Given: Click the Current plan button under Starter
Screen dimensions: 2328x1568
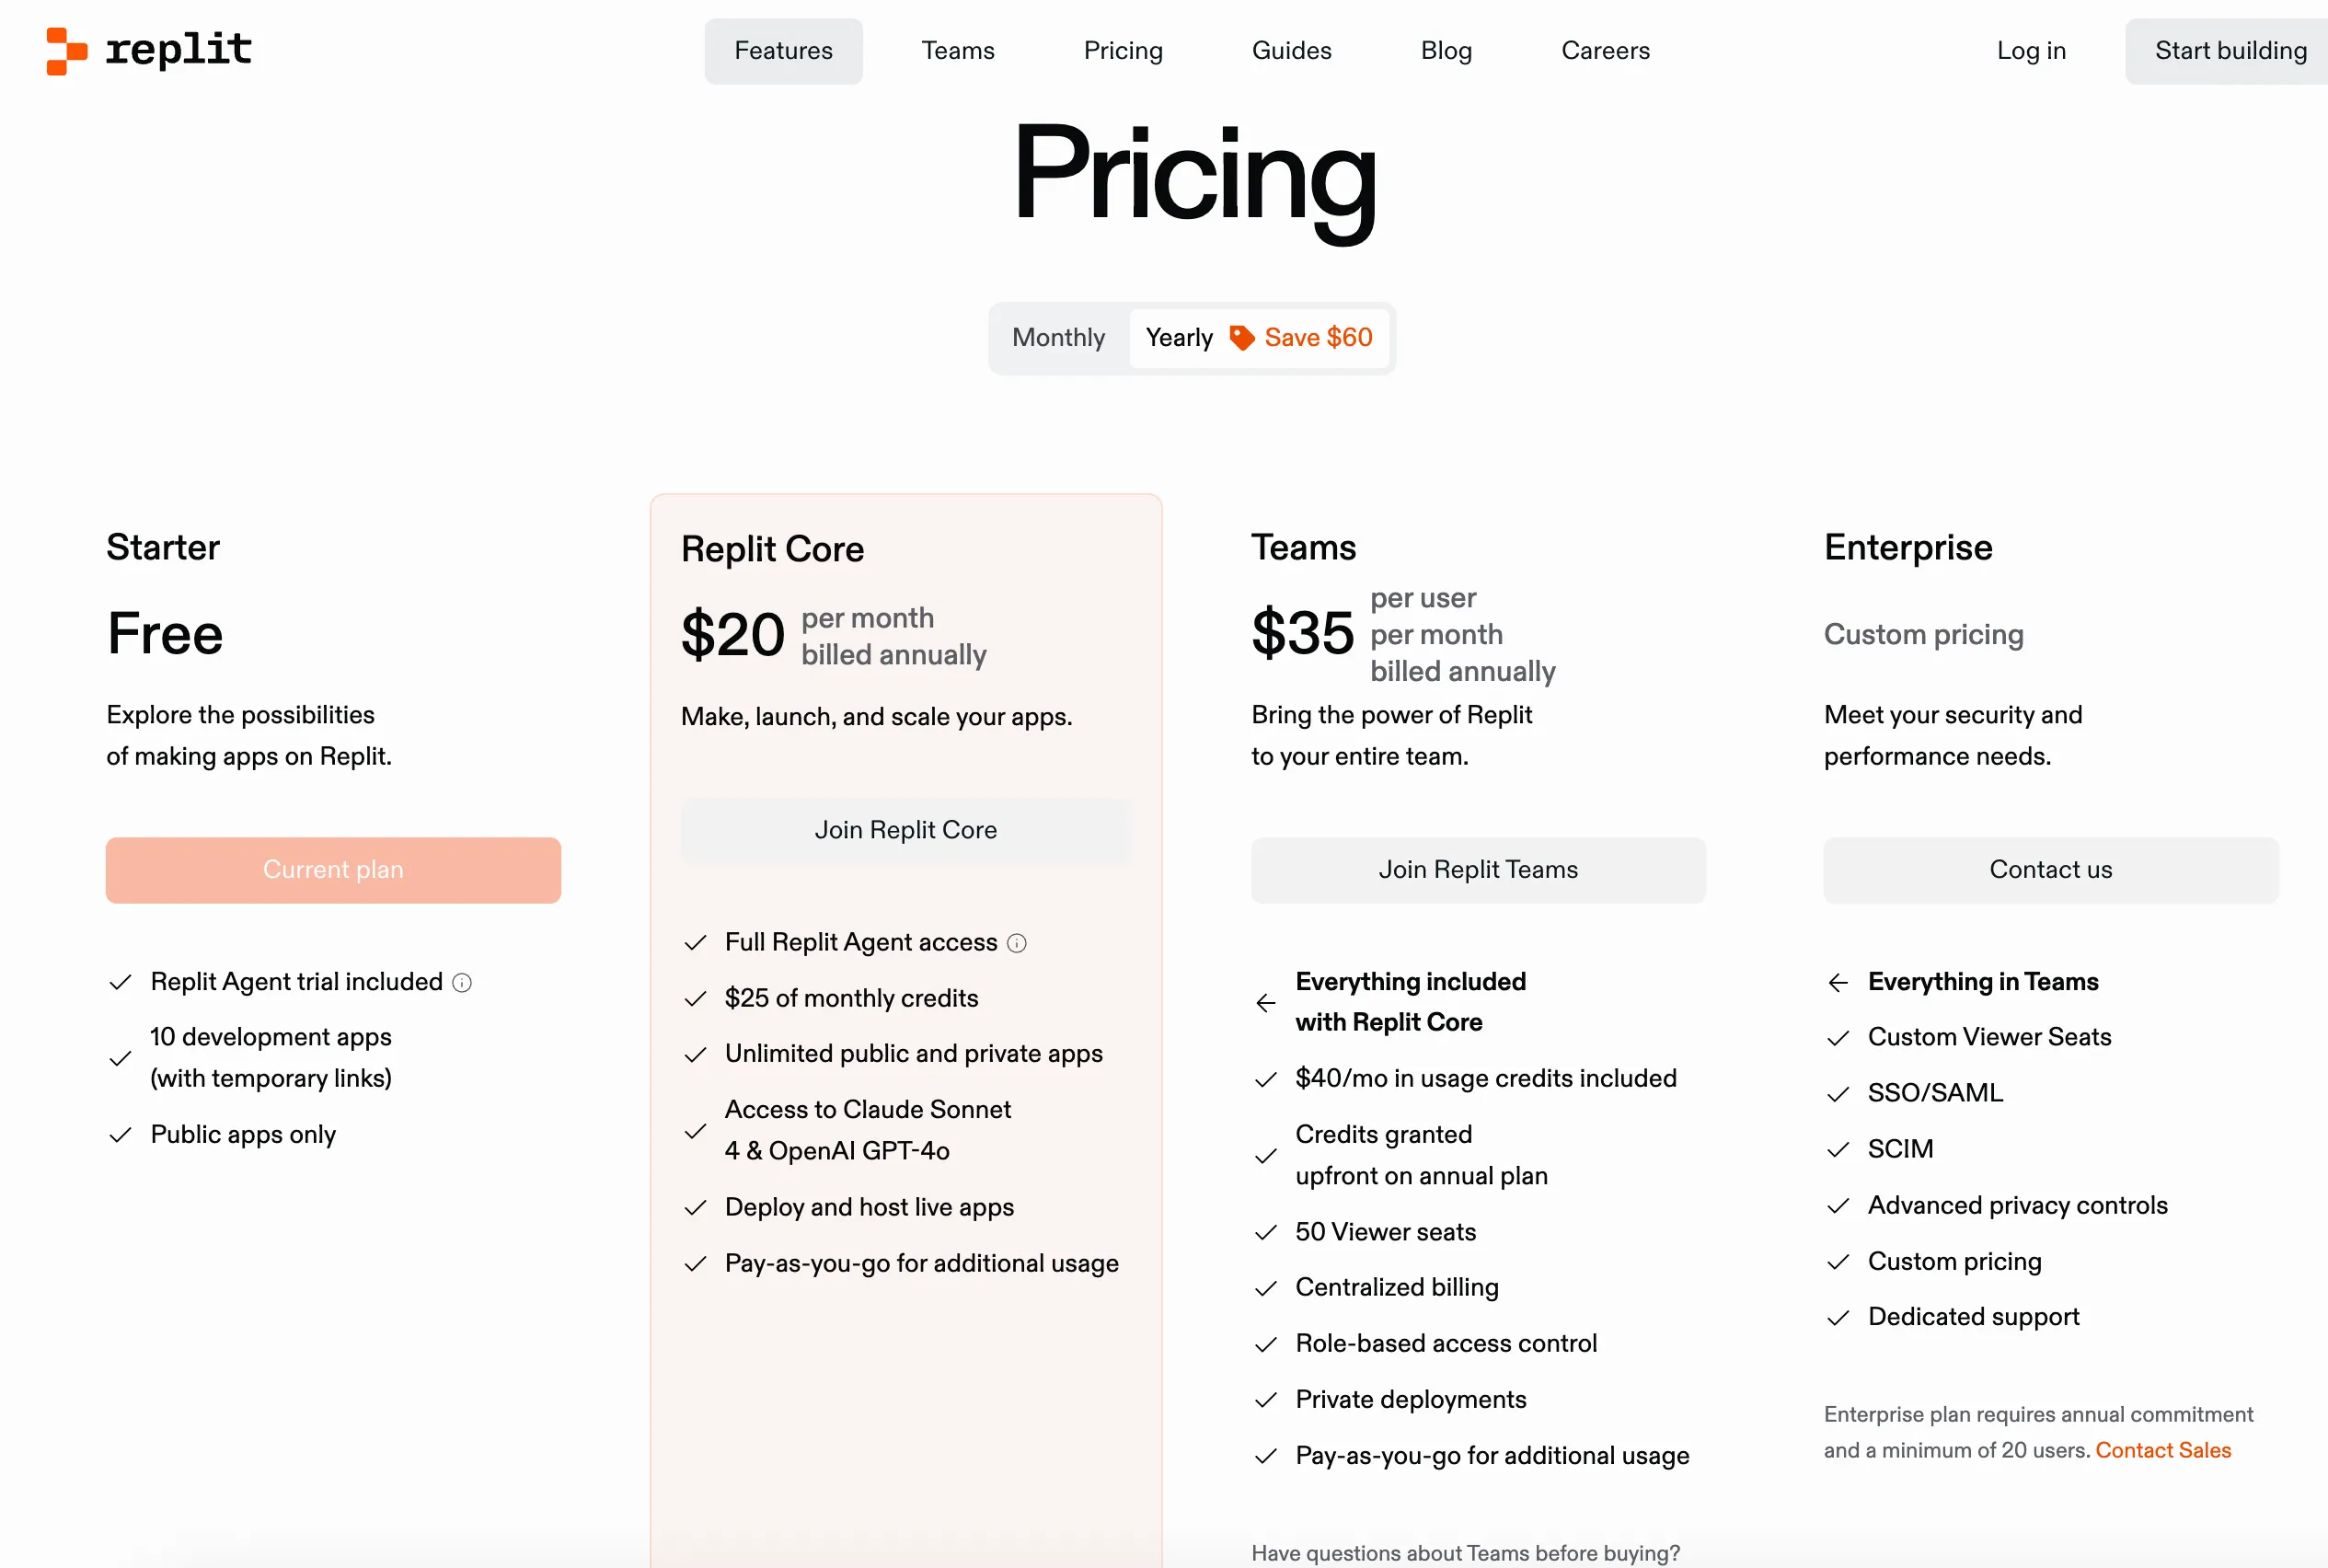Looking at the screenshot, I should 333,869.
